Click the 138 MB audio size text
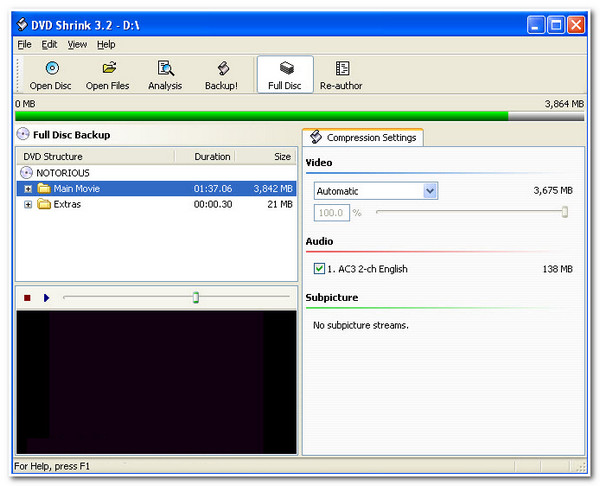The image size is (600, 486). pyautogui.click(x=558, y=269)
